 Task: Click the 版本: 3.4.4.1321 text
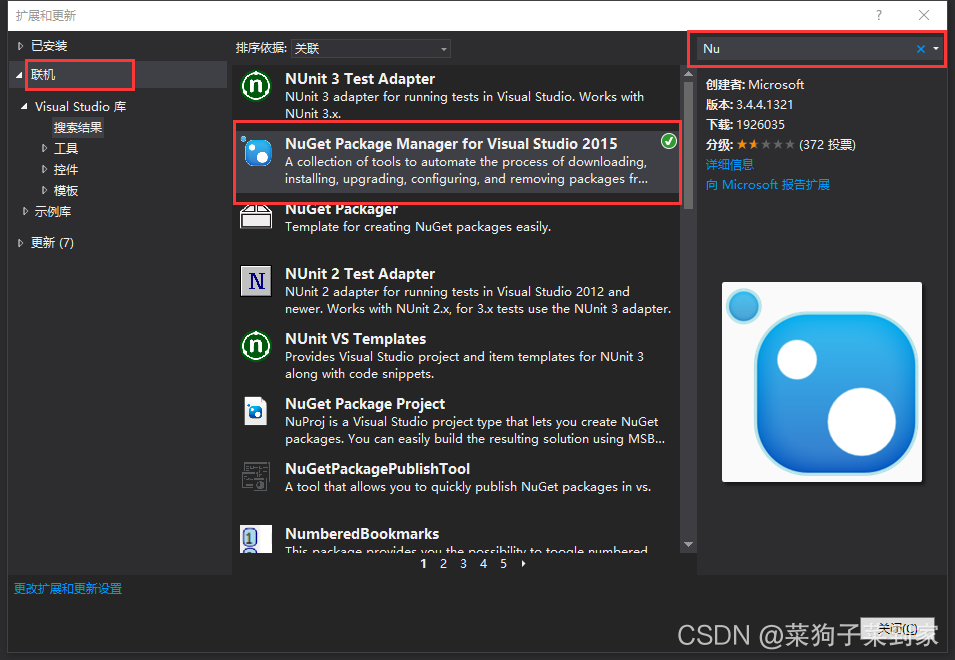pos(749,104)
